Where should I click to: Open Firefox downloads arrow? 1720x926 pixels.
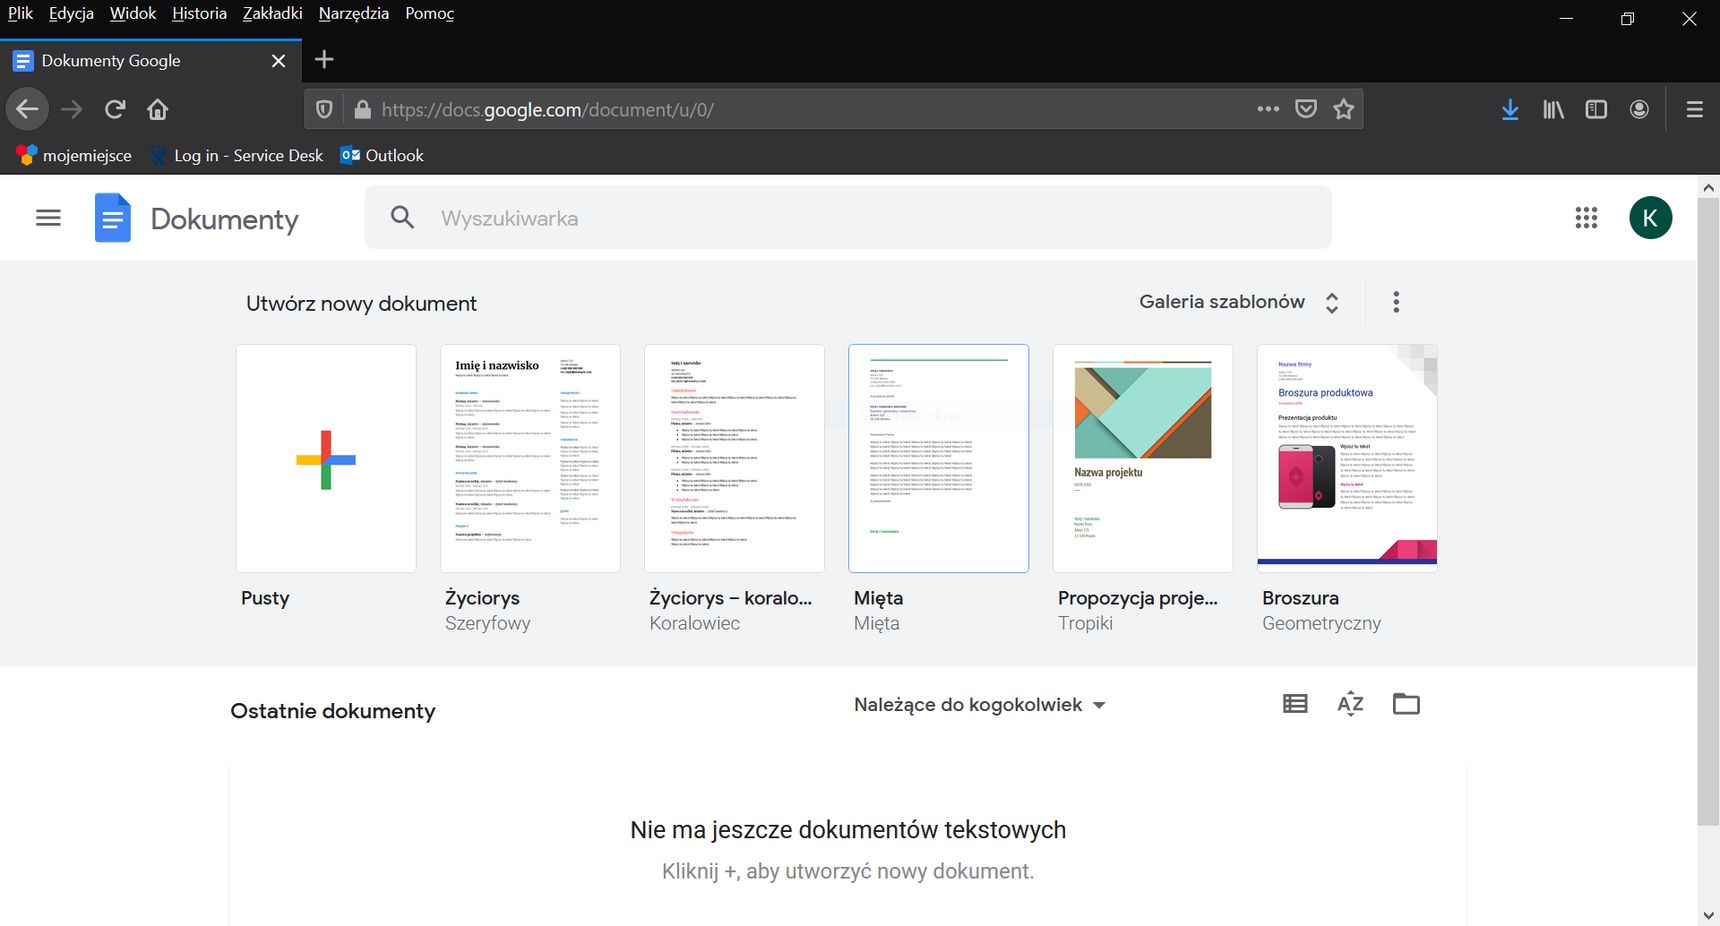point(1510,109)
